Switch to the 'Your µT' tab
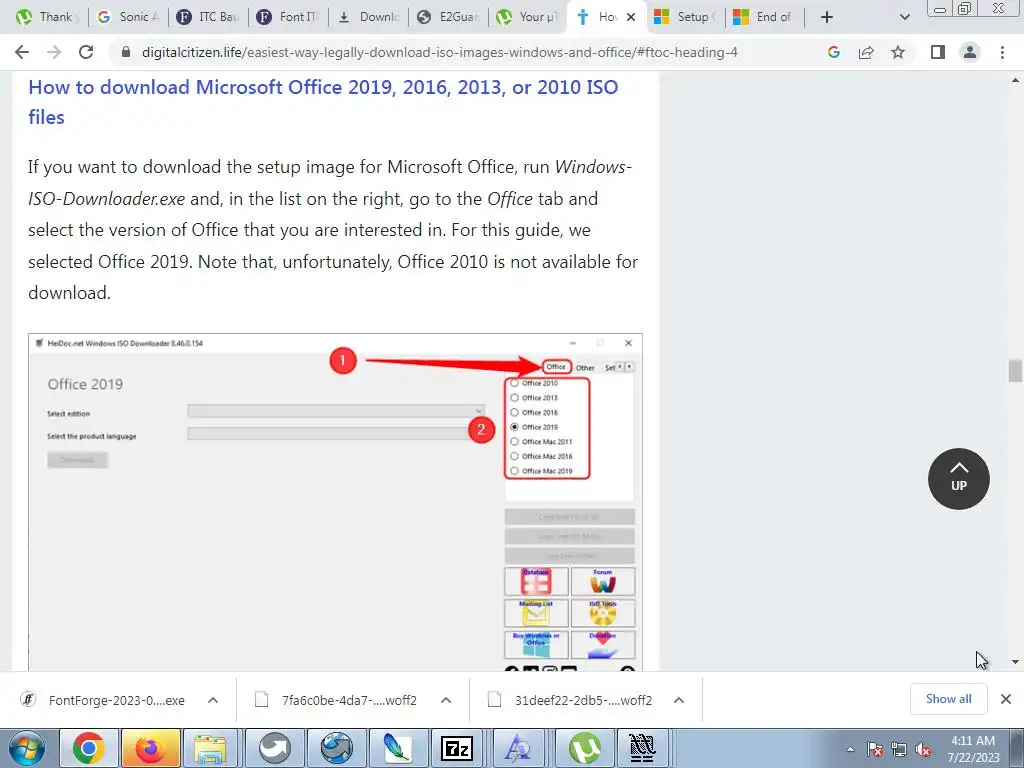 point(528,17)
